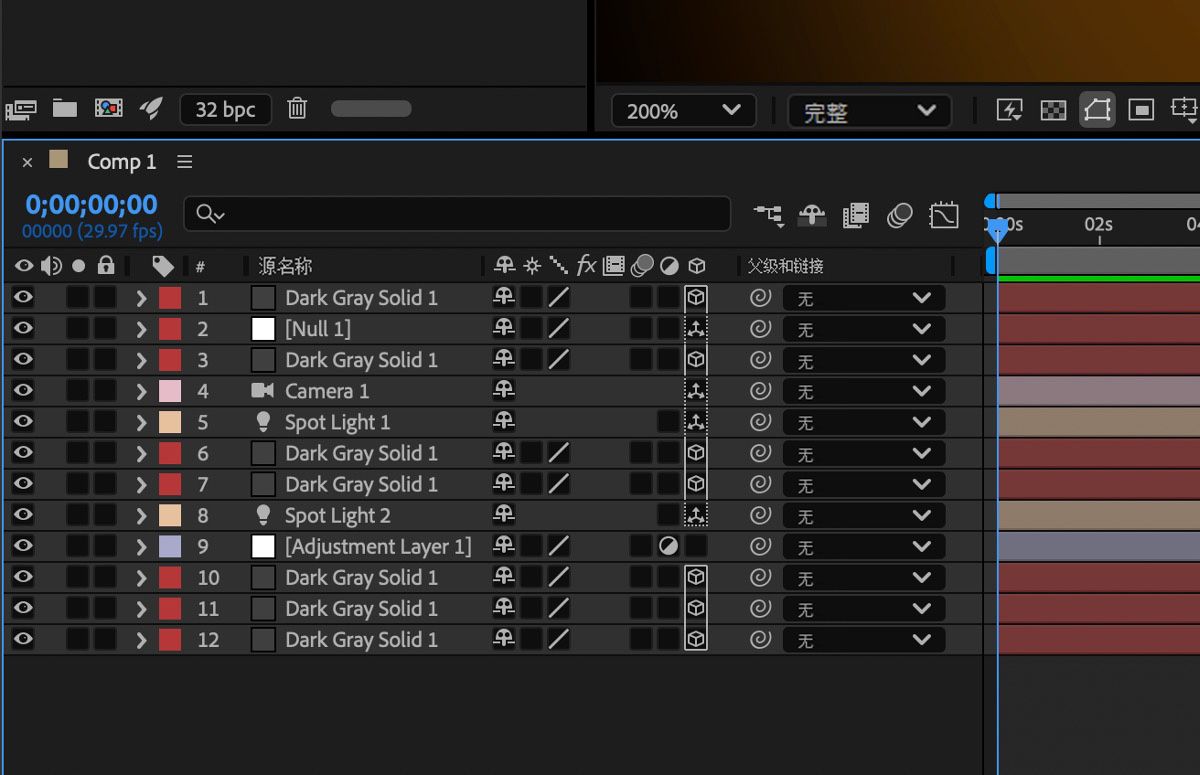Expand Null 1 layer properties
This screenshot has width=1200, height=775.
point(141,328)
